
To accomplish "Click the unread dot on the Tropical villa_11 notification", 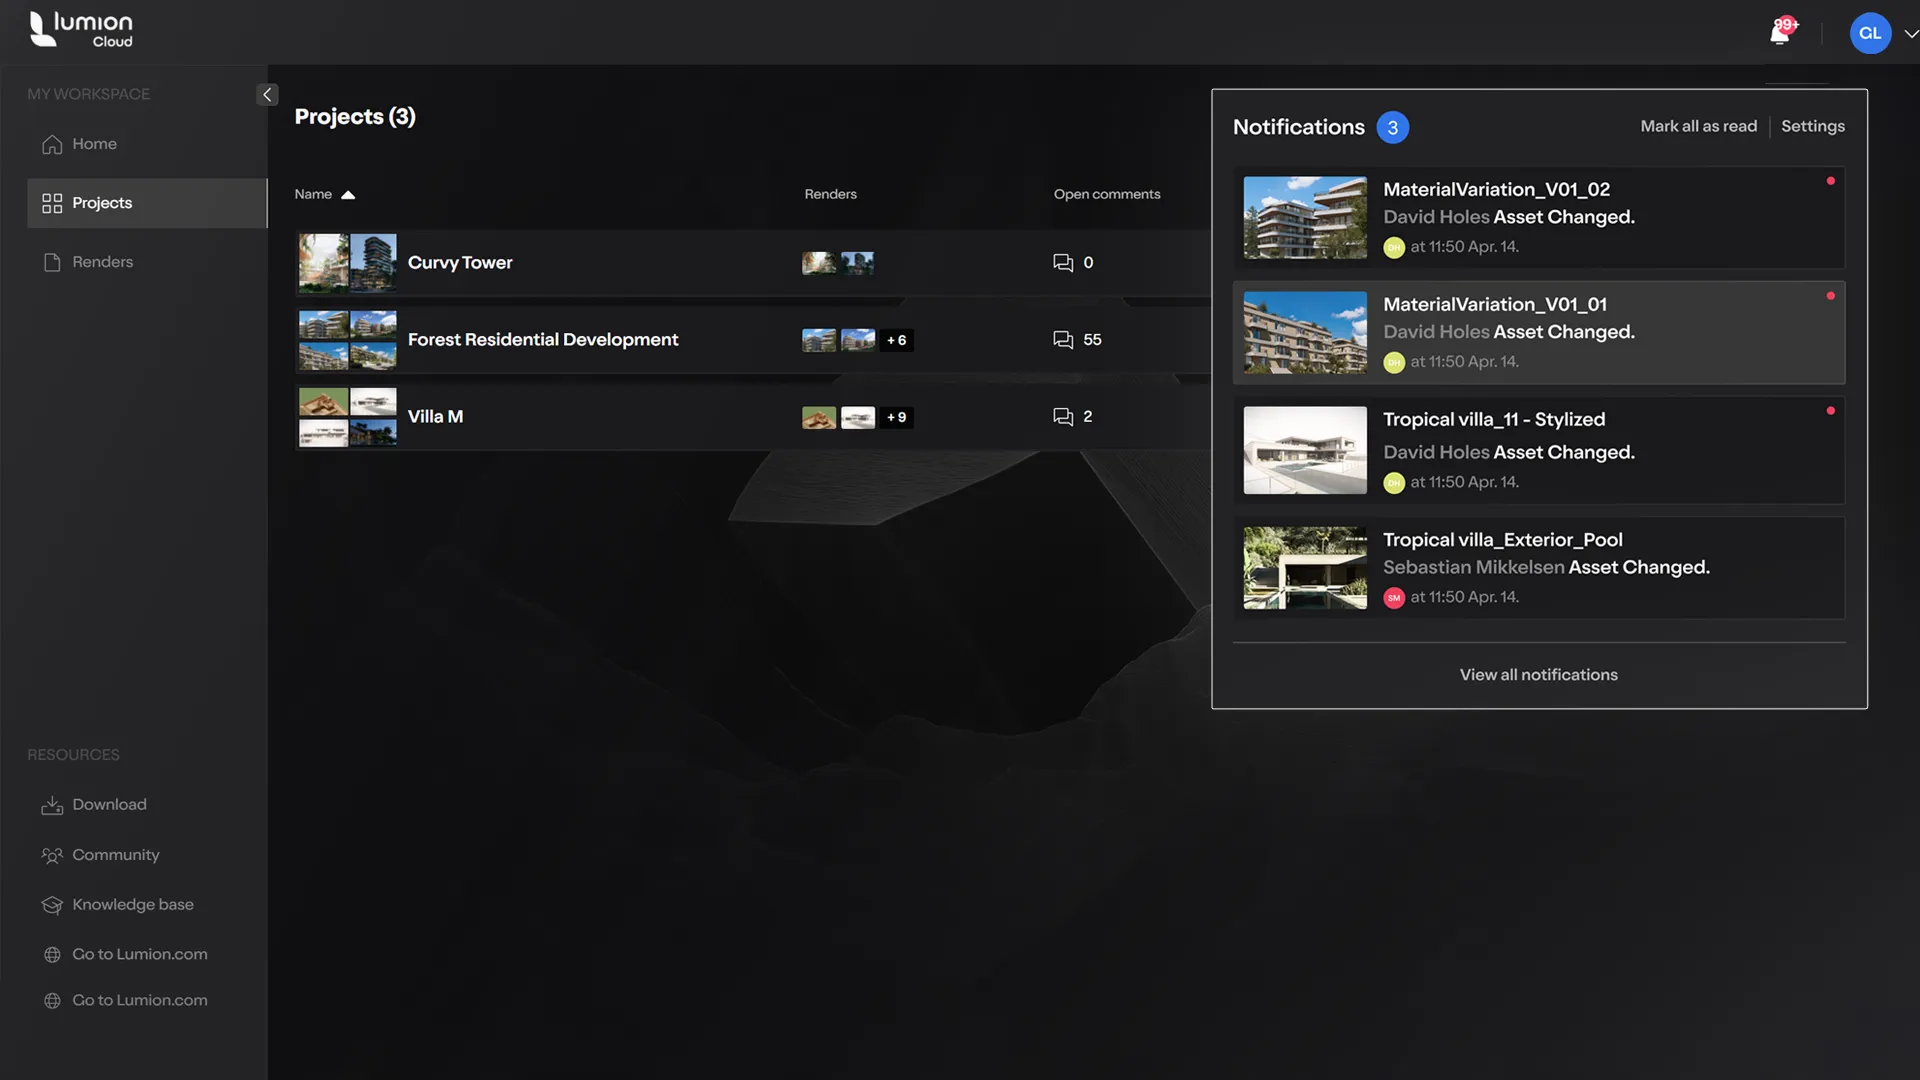I will (x=1830, y=411).
